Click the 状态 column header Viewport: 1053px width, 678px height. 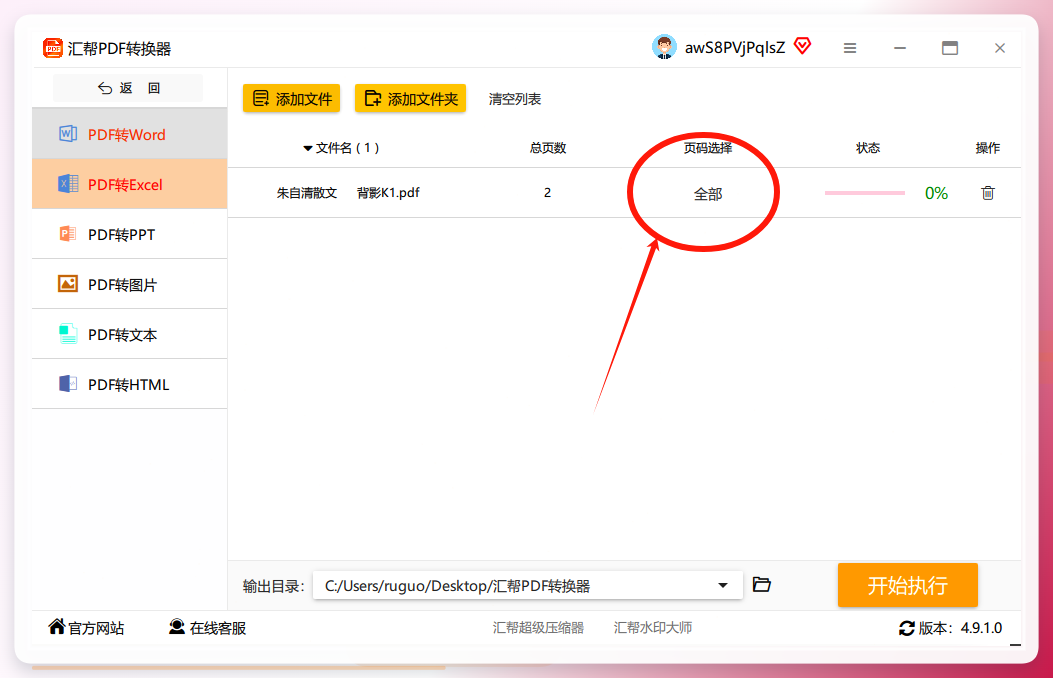coord(868,148)
